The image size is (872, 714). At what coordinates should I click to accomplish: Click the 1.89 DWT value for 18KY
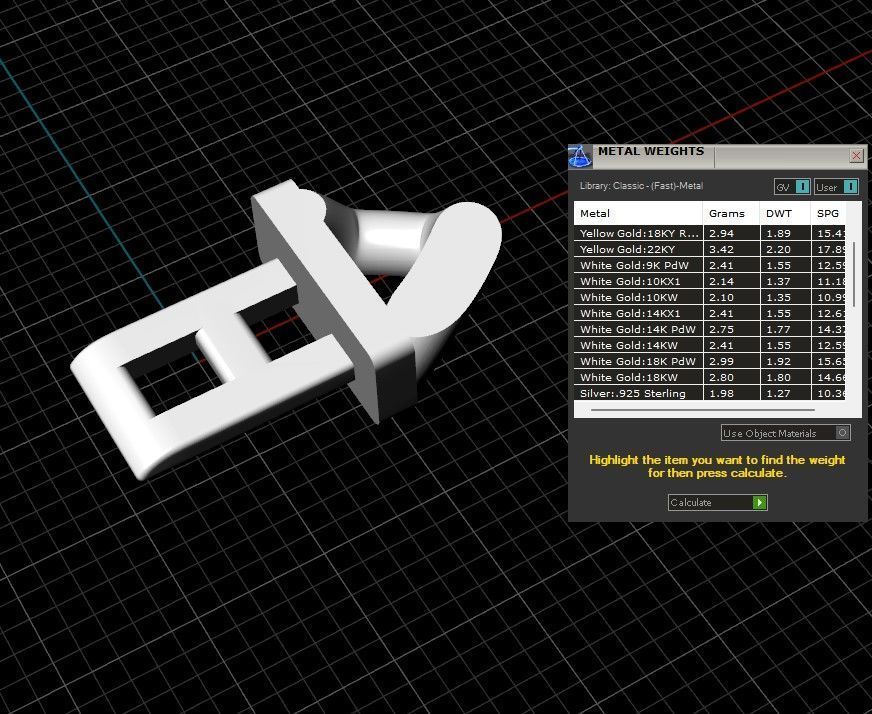[778, 233]
